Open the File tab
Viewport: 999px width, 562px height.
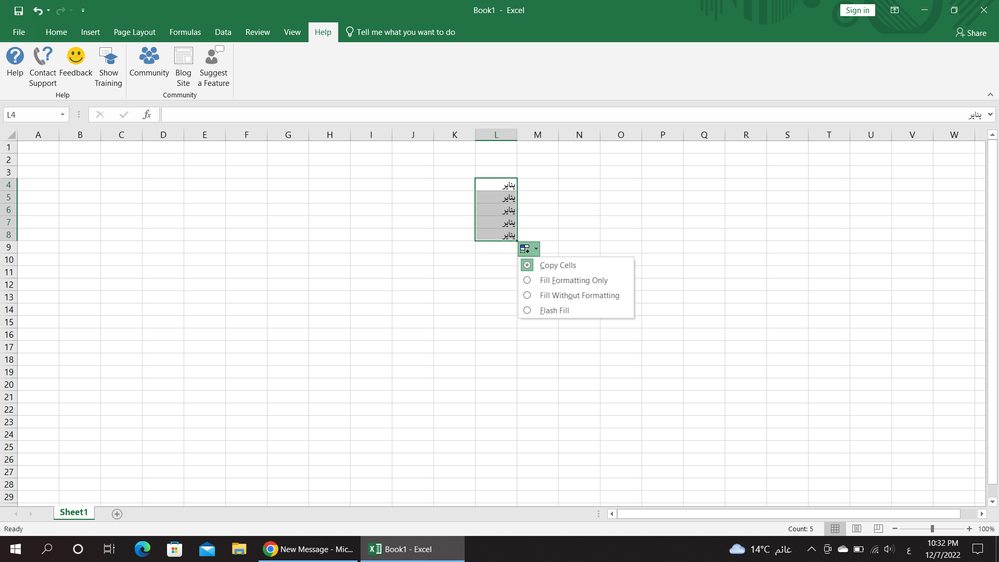(19, 32)
